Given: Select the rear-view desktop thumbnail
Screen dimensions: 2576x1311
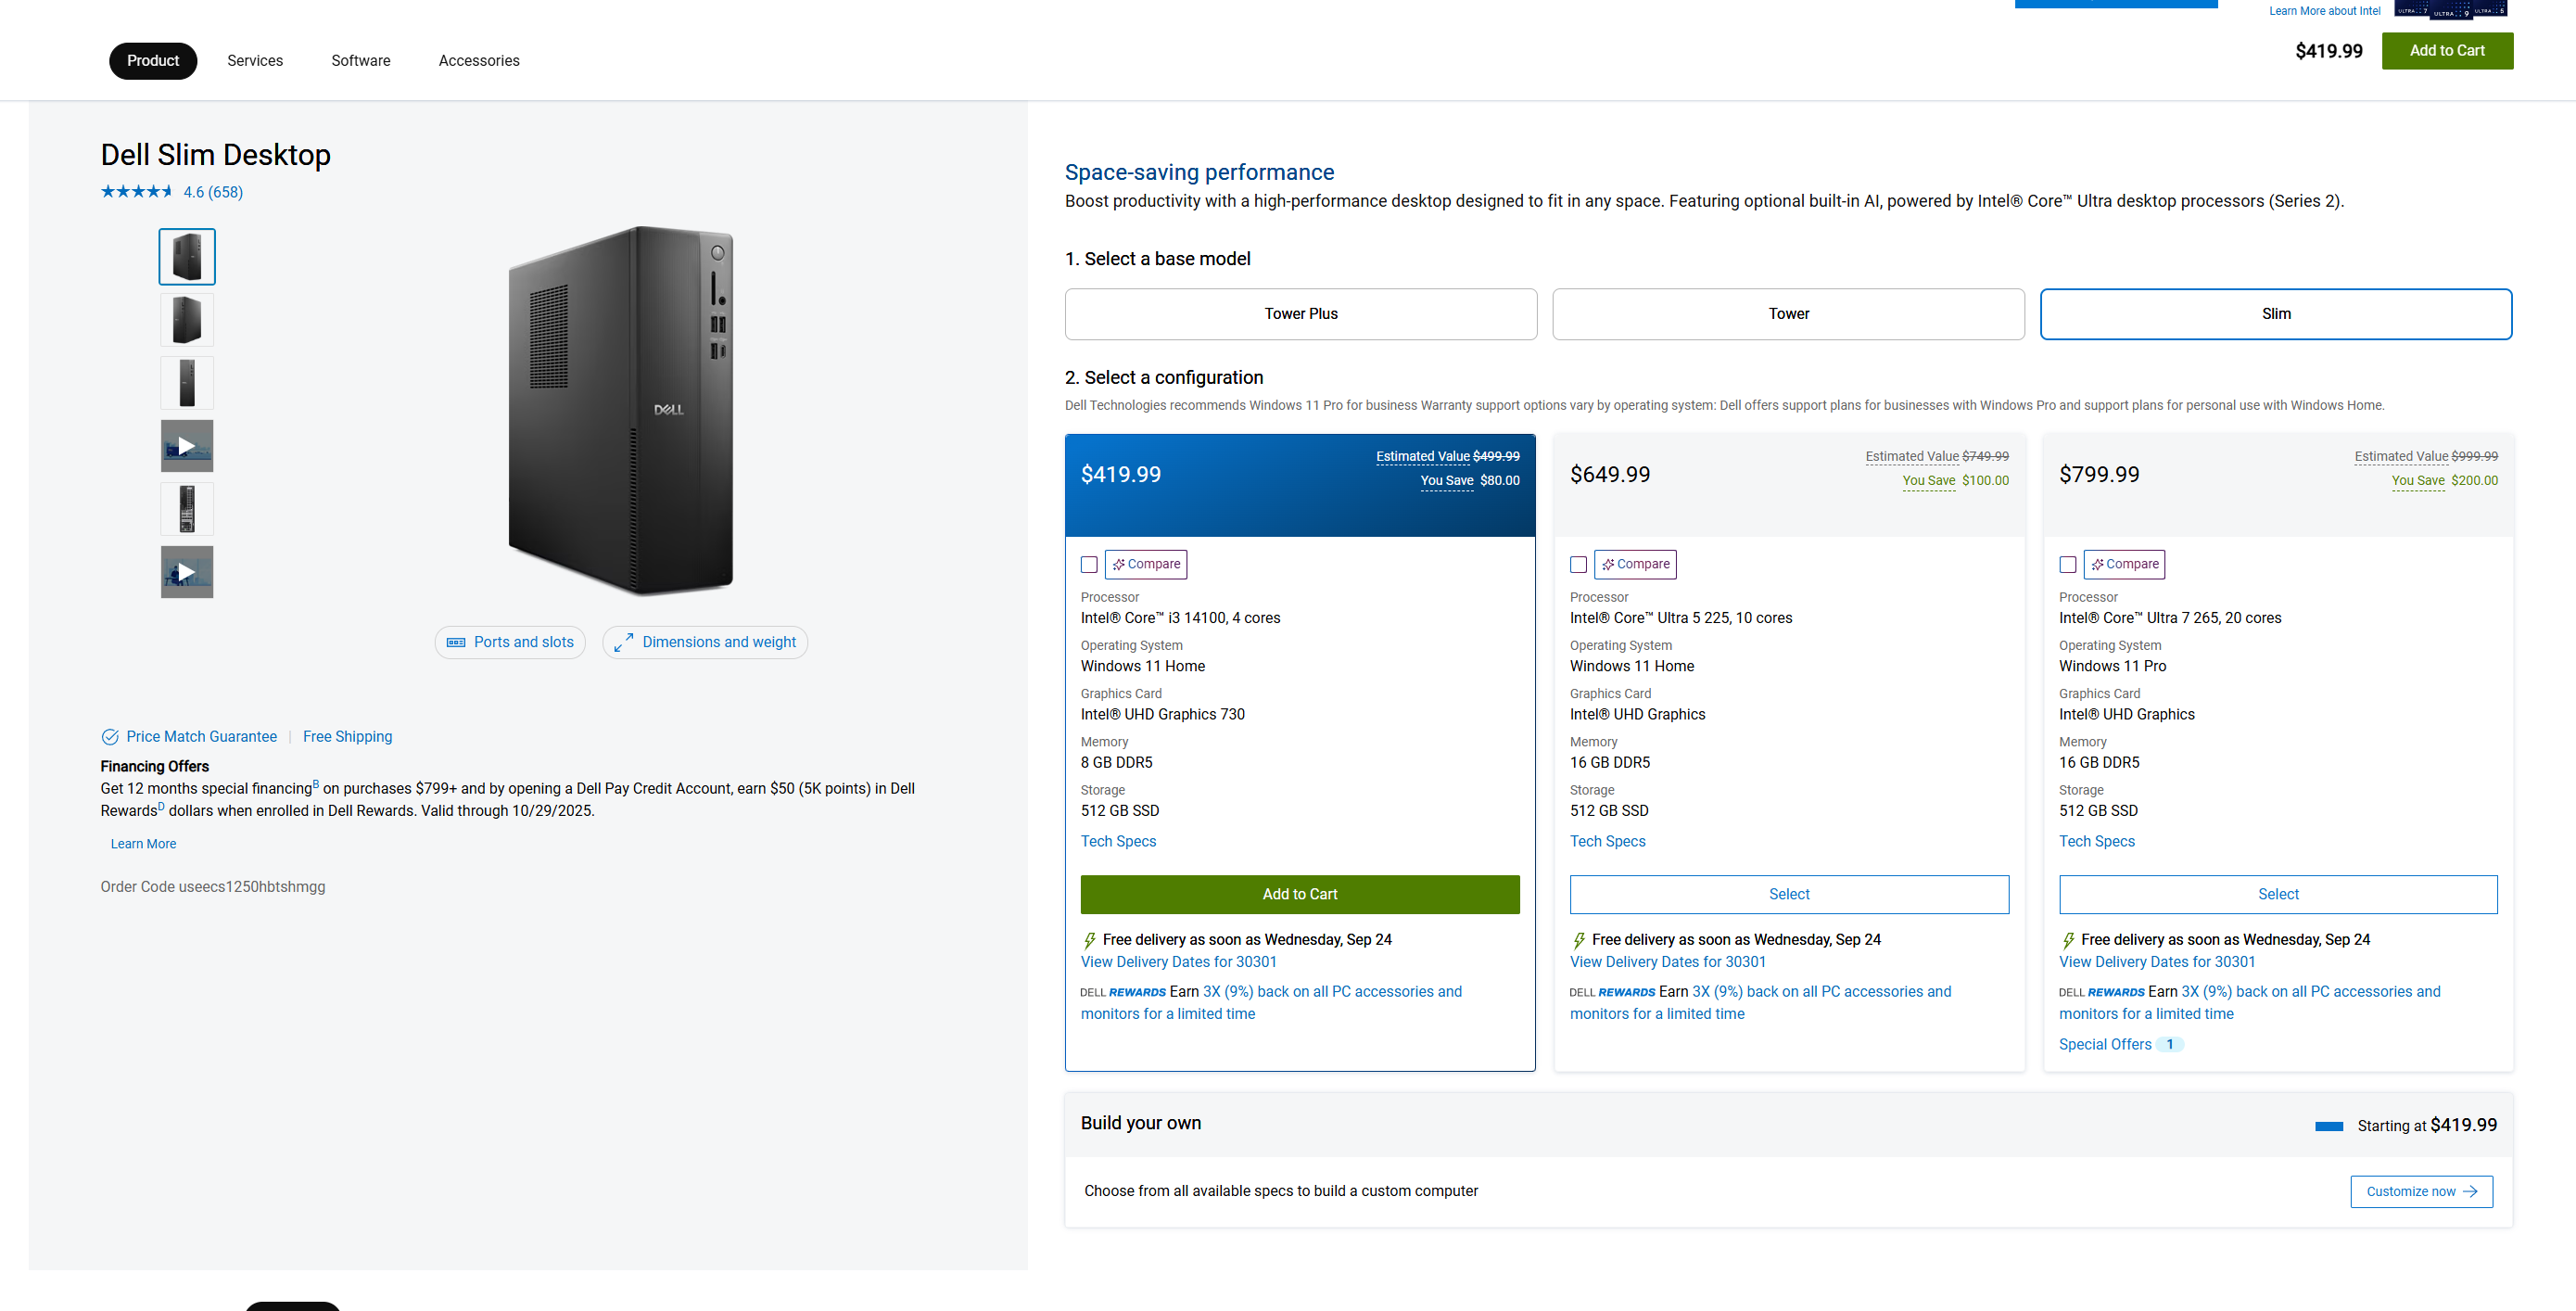Looking at the screenshot, I should pos(187,509).
